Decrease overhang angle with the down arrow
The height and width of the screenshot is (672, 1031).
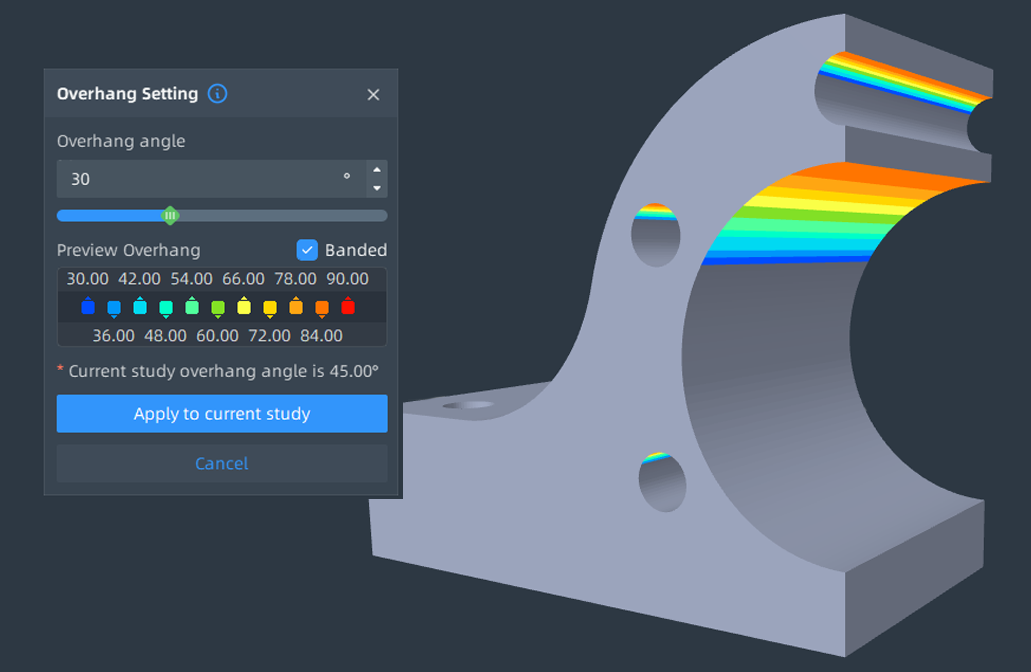(x=376, y=188)
